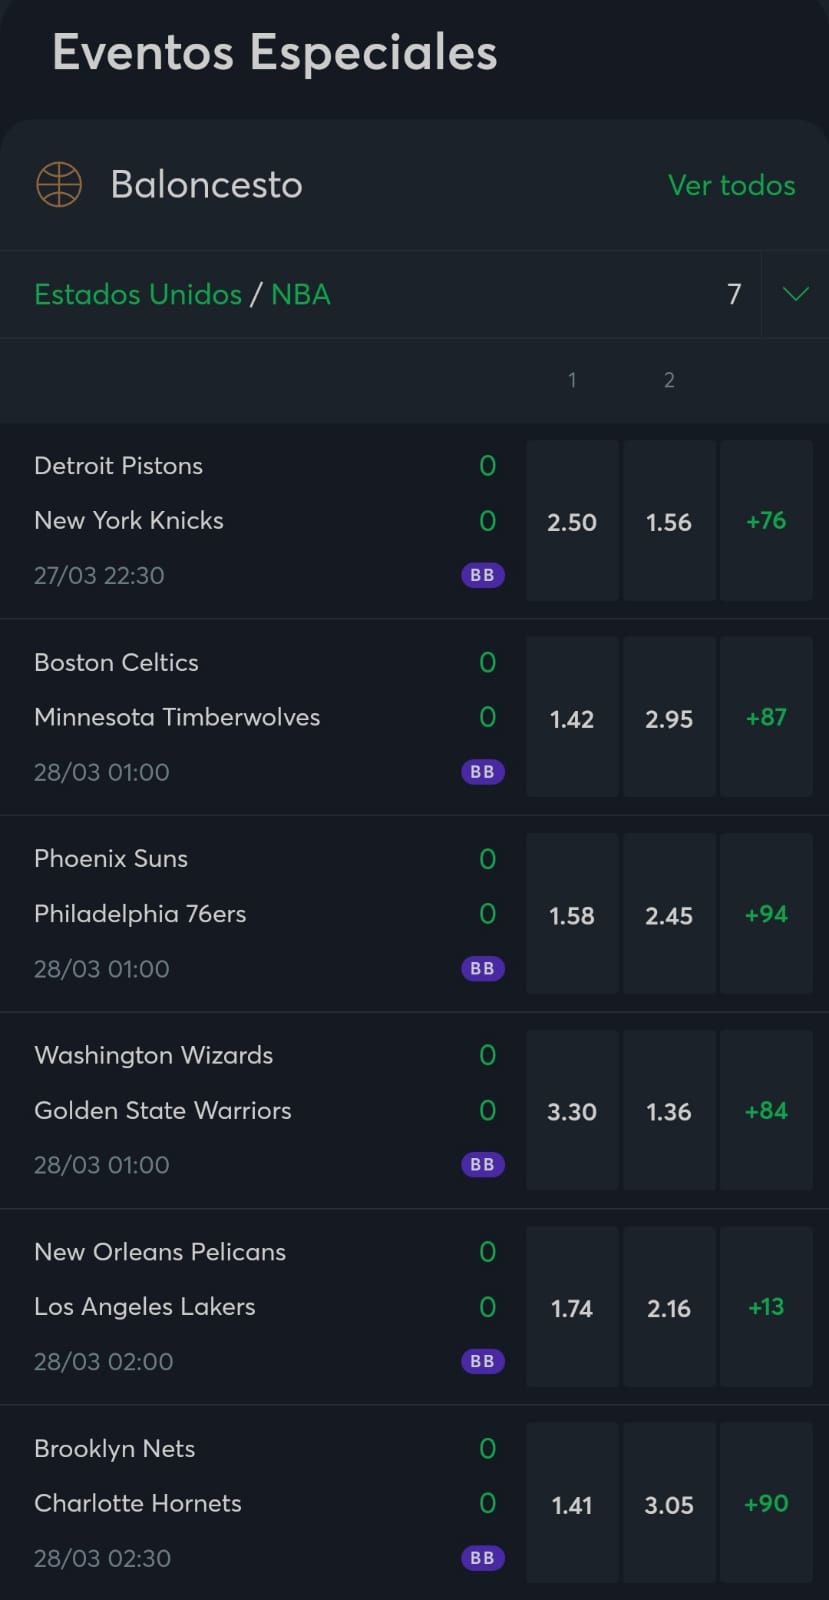Expand +76 more markets for Pistons vs Knicks
Viewport: 829px width, 1600px height.
click(x=766, y=521)
